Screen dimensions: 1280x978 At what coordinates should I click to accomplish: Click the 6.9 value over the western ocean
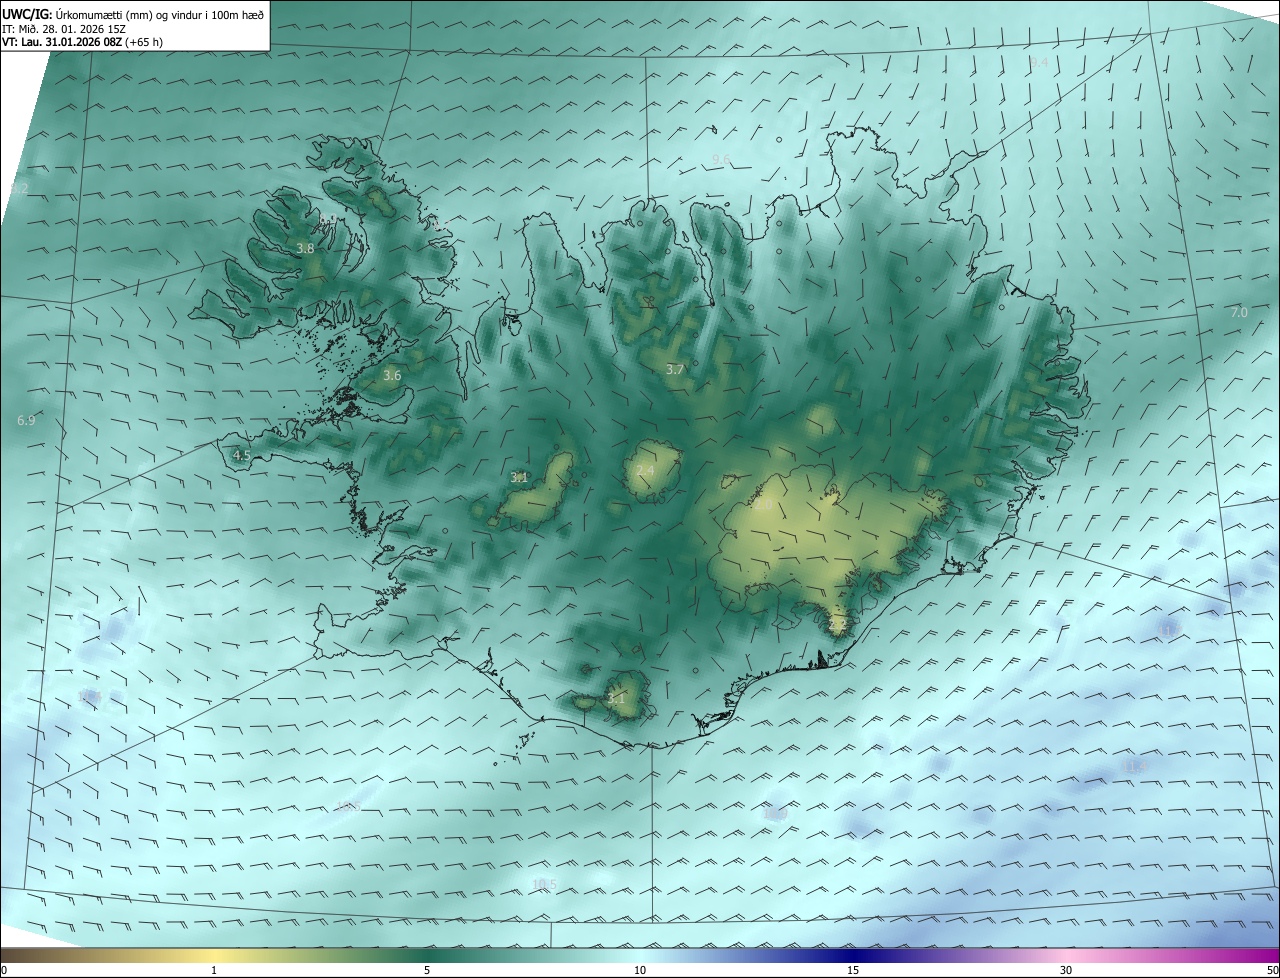[x=26, y=421]
